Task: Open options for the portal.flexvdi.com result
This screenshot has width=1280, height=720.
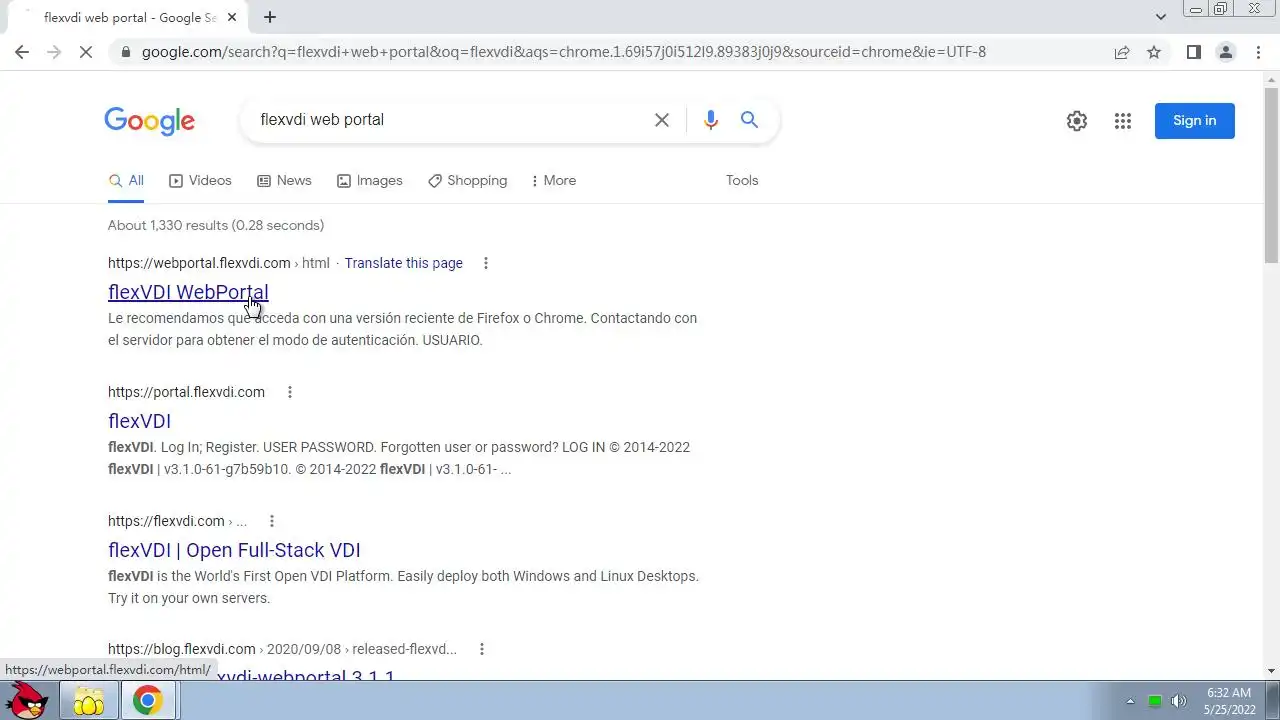Action: point(290,392)
